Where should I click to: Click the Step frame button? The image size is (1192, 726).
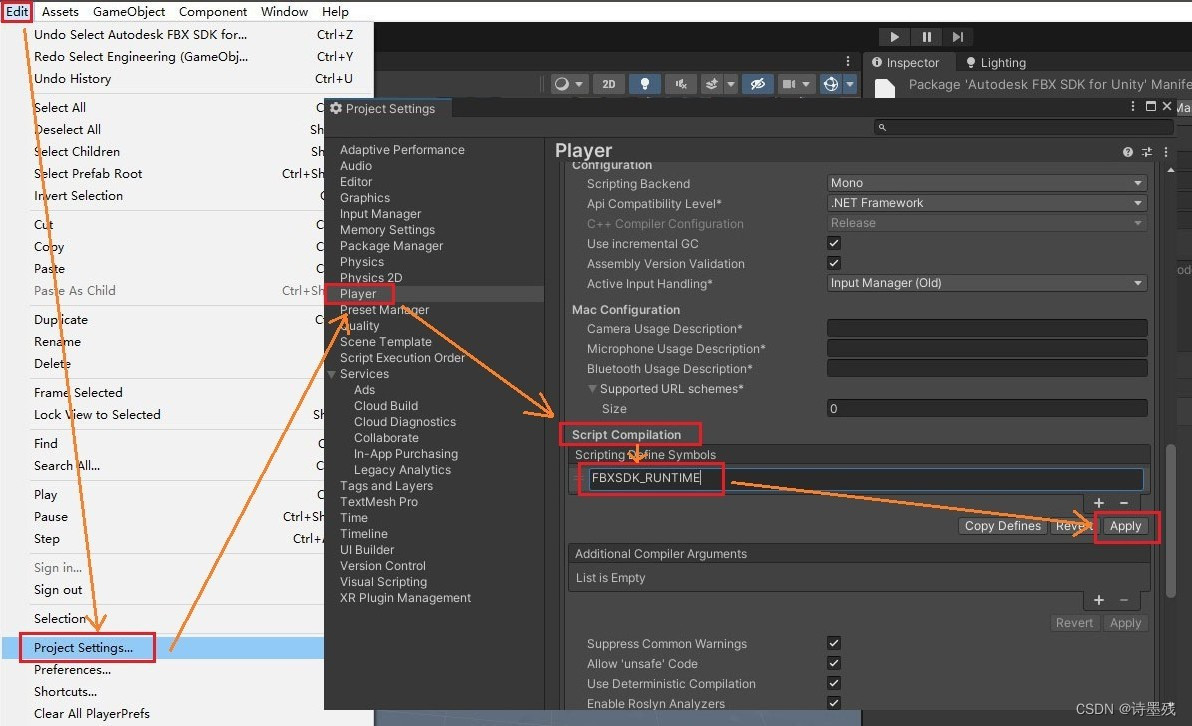pos(958,36)
